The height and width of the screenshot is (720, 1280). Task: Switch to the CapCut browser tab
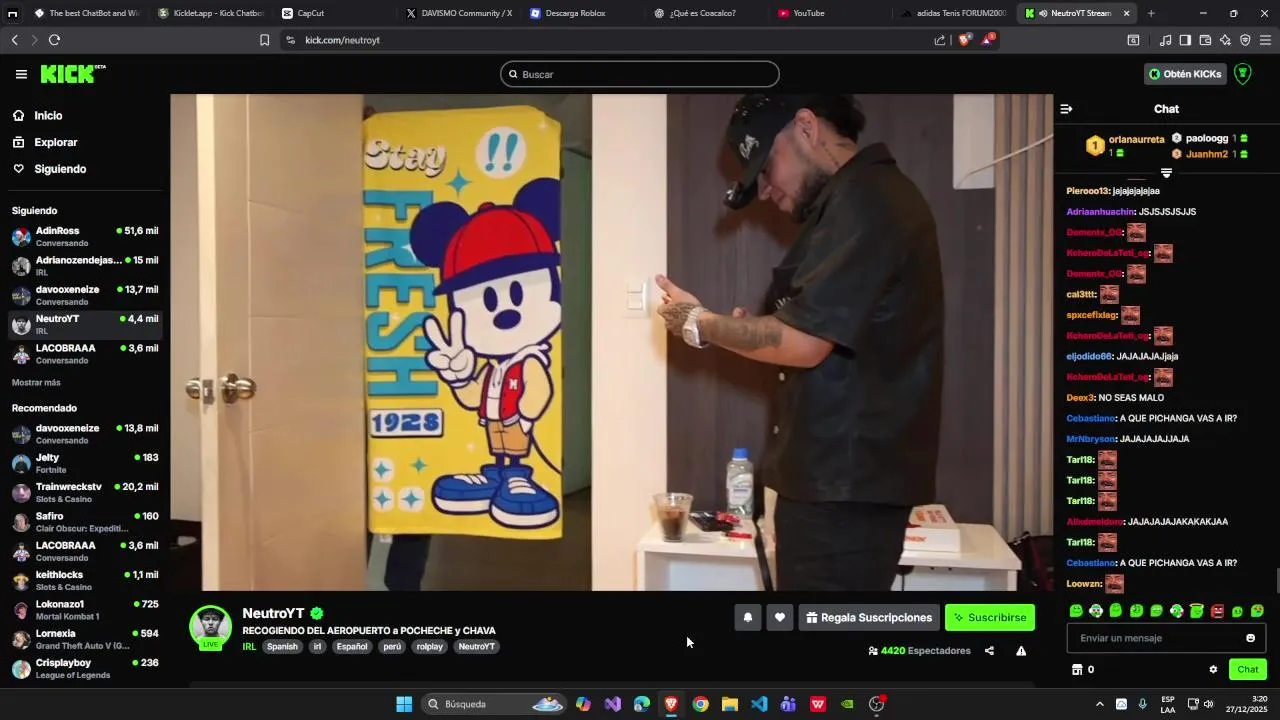pyautogui.click(x=311, y=13)
